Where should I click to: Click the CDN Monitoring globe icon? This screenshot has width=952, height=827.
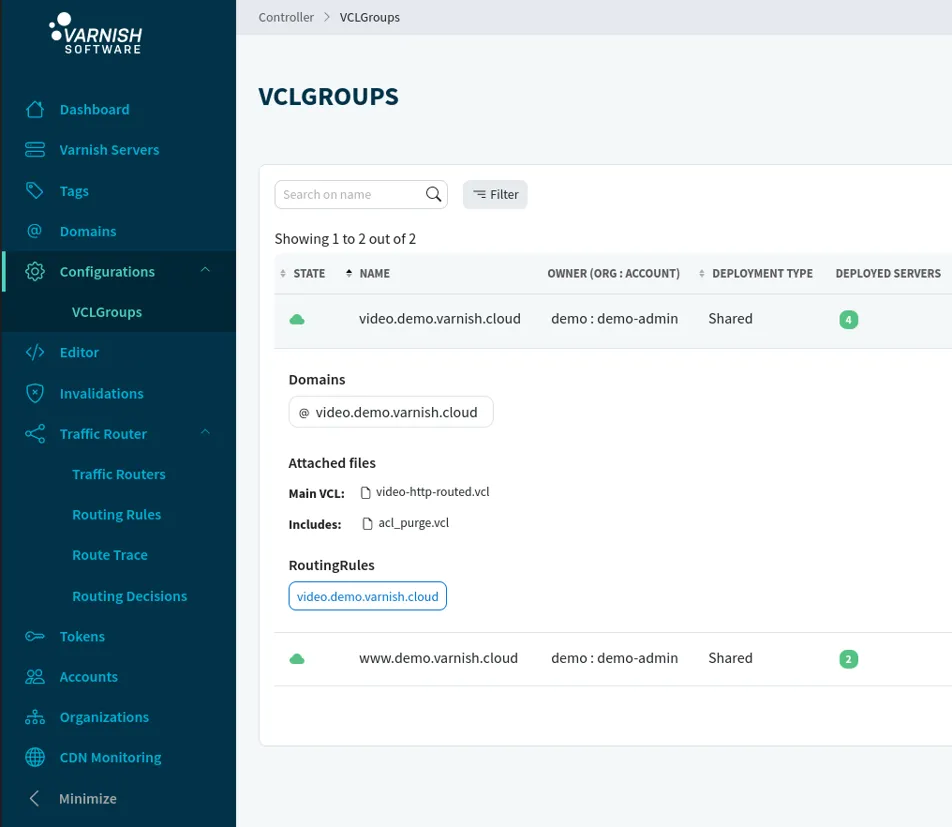[35, 757]
